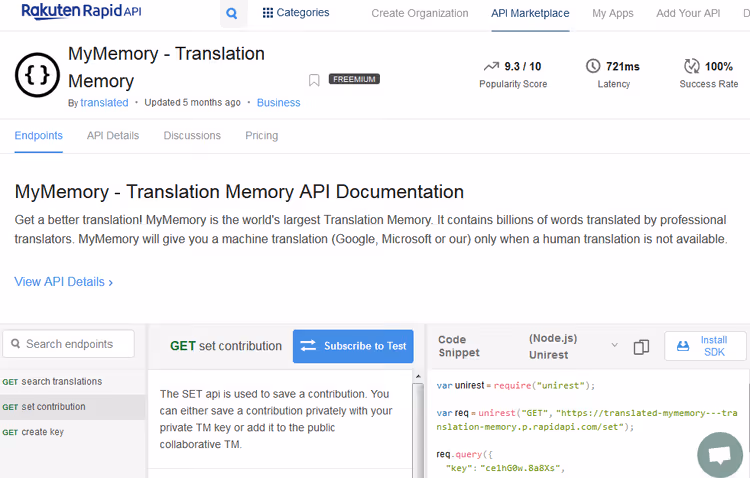Open the (Node.js) Unirest language dropdown
The height and width of the screenshot is (478, 750).
(573, 346)
